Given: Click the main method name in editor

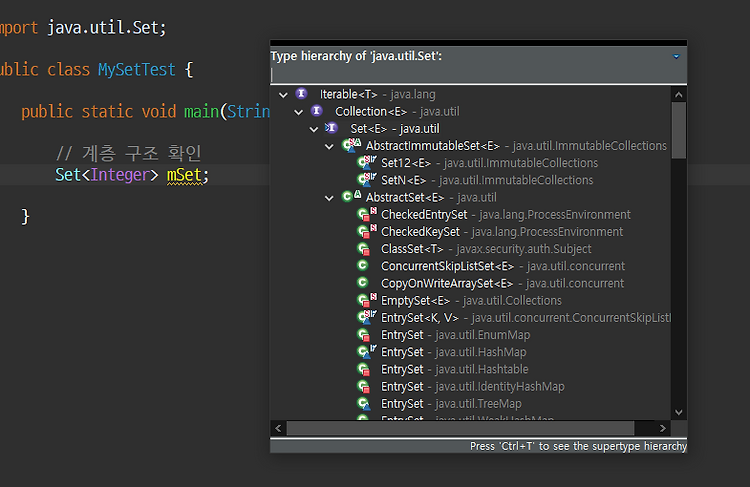Looking at the screenshot, I should pyautogui.click(x=201, y=112).
